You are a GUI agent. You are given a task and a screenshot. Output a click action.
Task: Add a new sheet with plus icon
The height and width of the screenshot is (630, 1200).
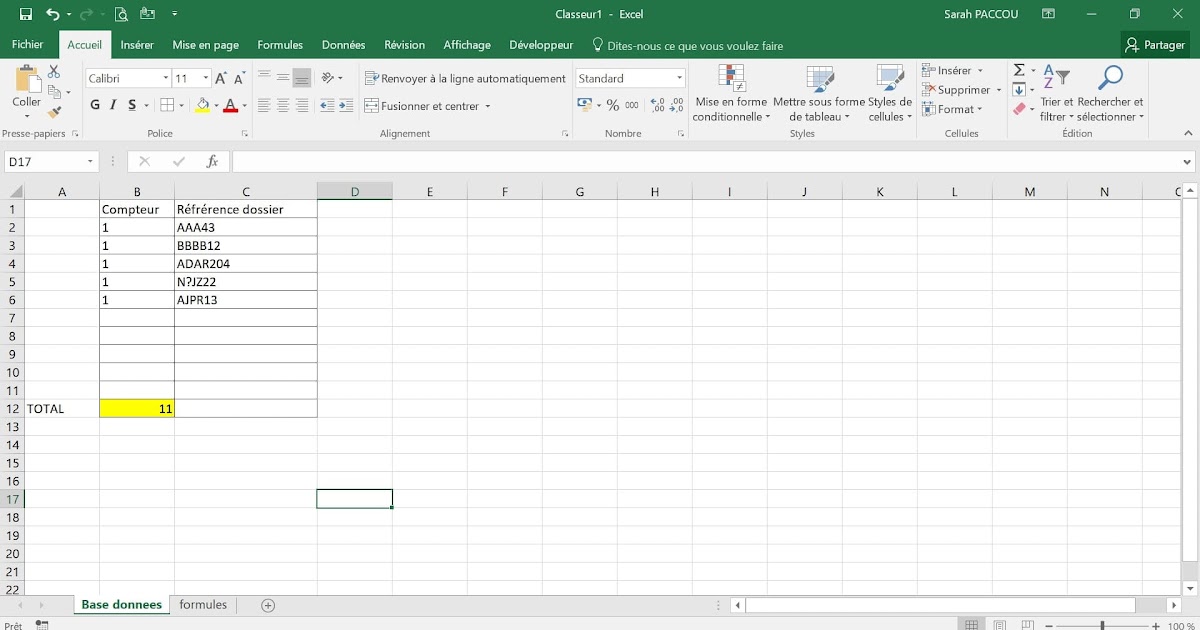coord(267,605)
